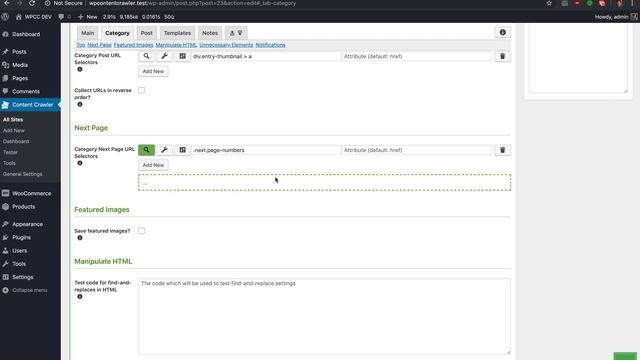Image resolution: width=640 pixels, height=360 pixels.
Task: Open All Sites submenu item
Action: pyautogui.click(x=13, y=120)
